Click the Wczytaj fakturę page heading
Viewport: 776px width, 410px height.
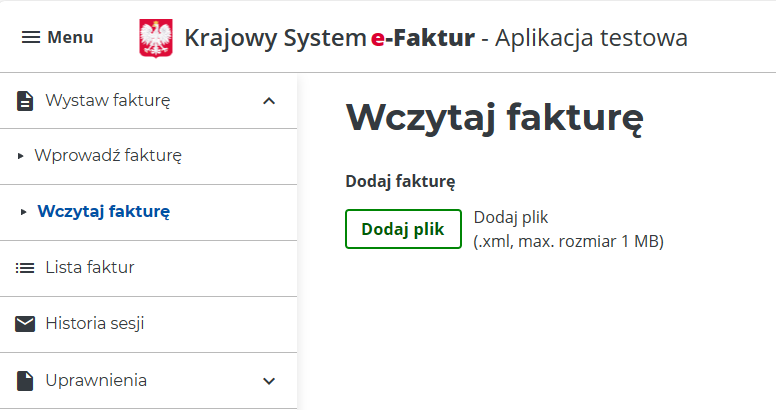[494, 118]
